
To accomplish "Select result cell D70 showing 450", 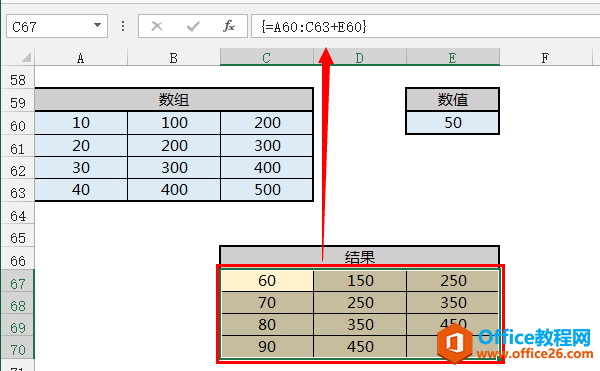I will tap(360, 347).
